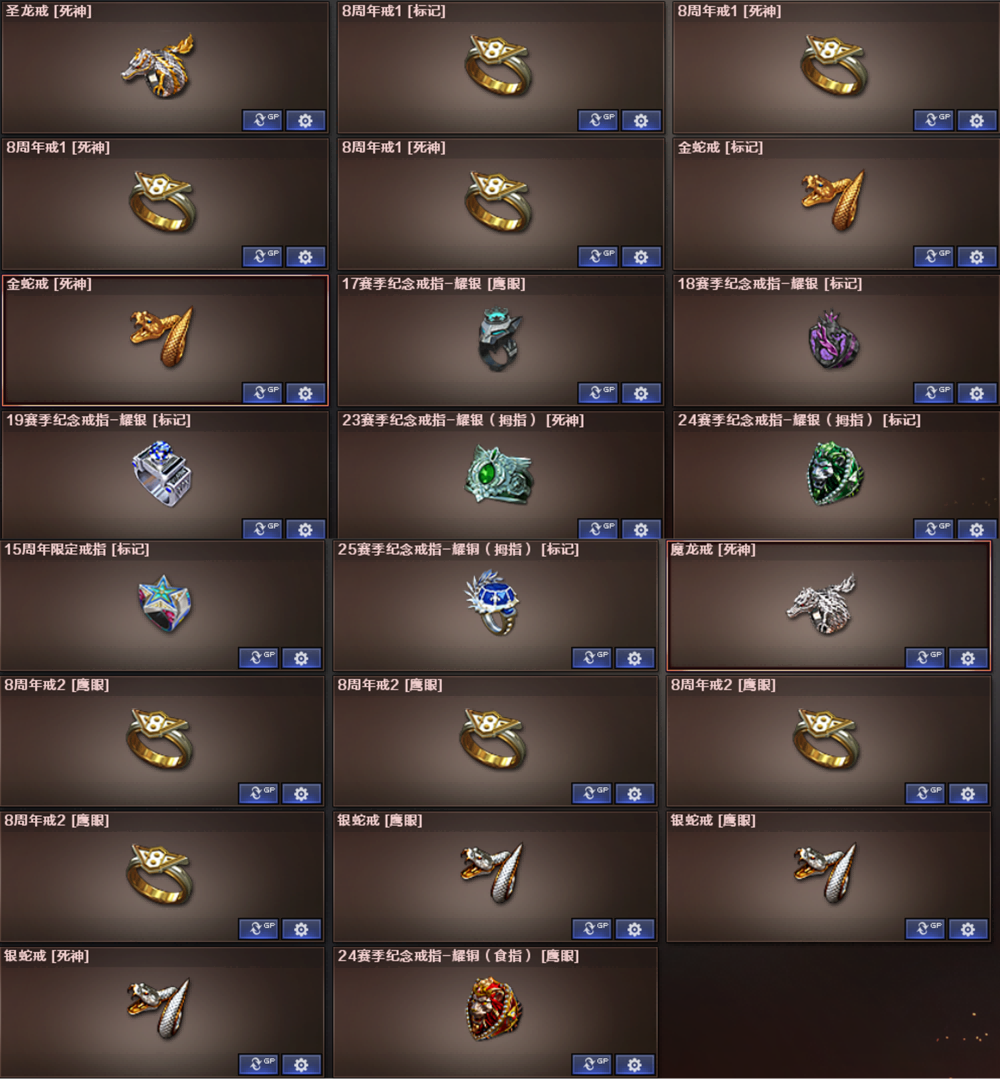Screen dimensions: 1000x1079
Task: Select 25赛季纪念戒指 blue gem ring image
Action: pos(493,603)
